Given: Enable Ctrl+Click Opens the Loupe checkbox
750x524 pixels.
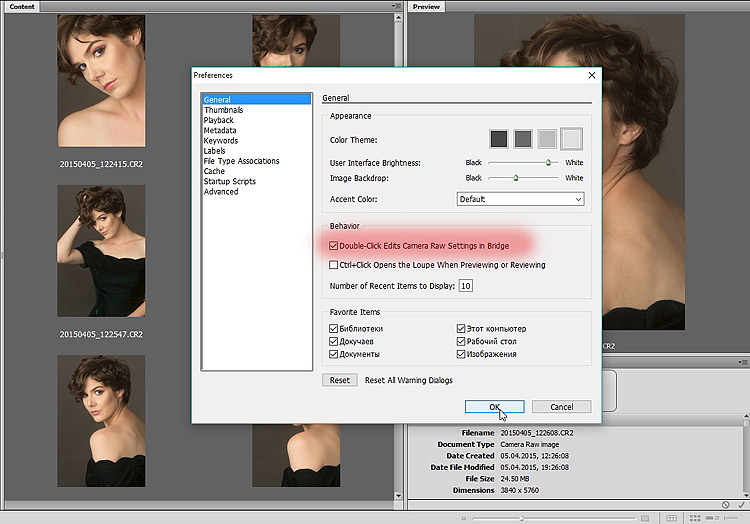Looking at the screenshot, I should pyautogui.click(x=334, y=265).
